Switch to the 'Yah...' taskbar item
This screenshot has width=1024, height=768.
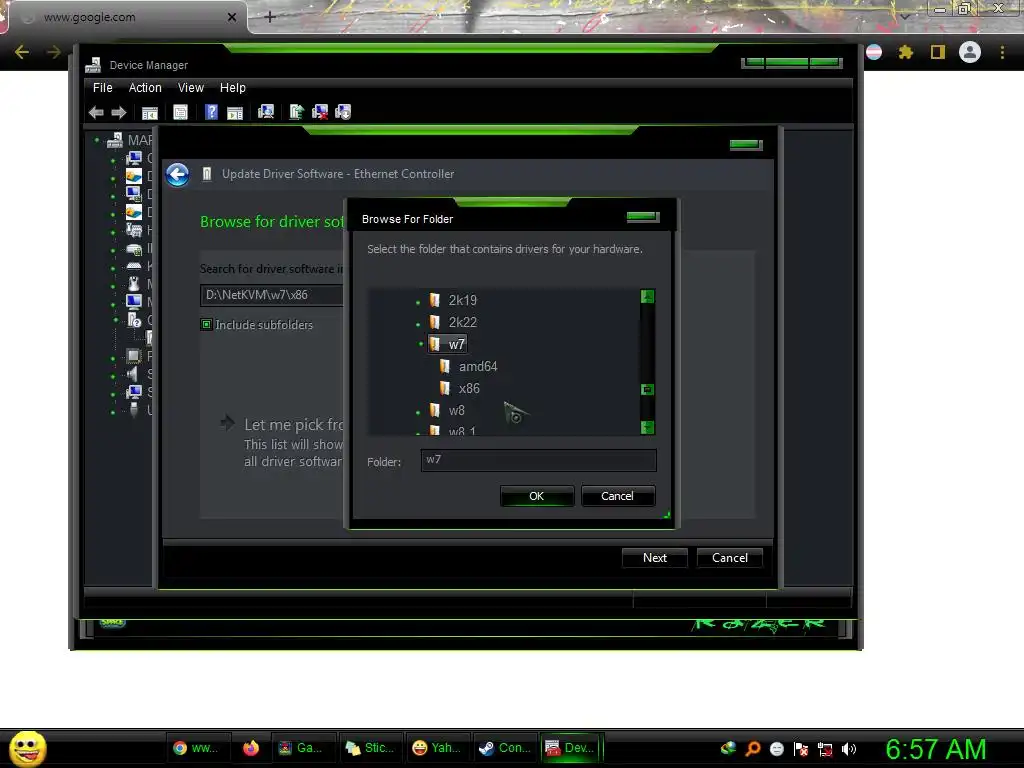tap(437, 748)
